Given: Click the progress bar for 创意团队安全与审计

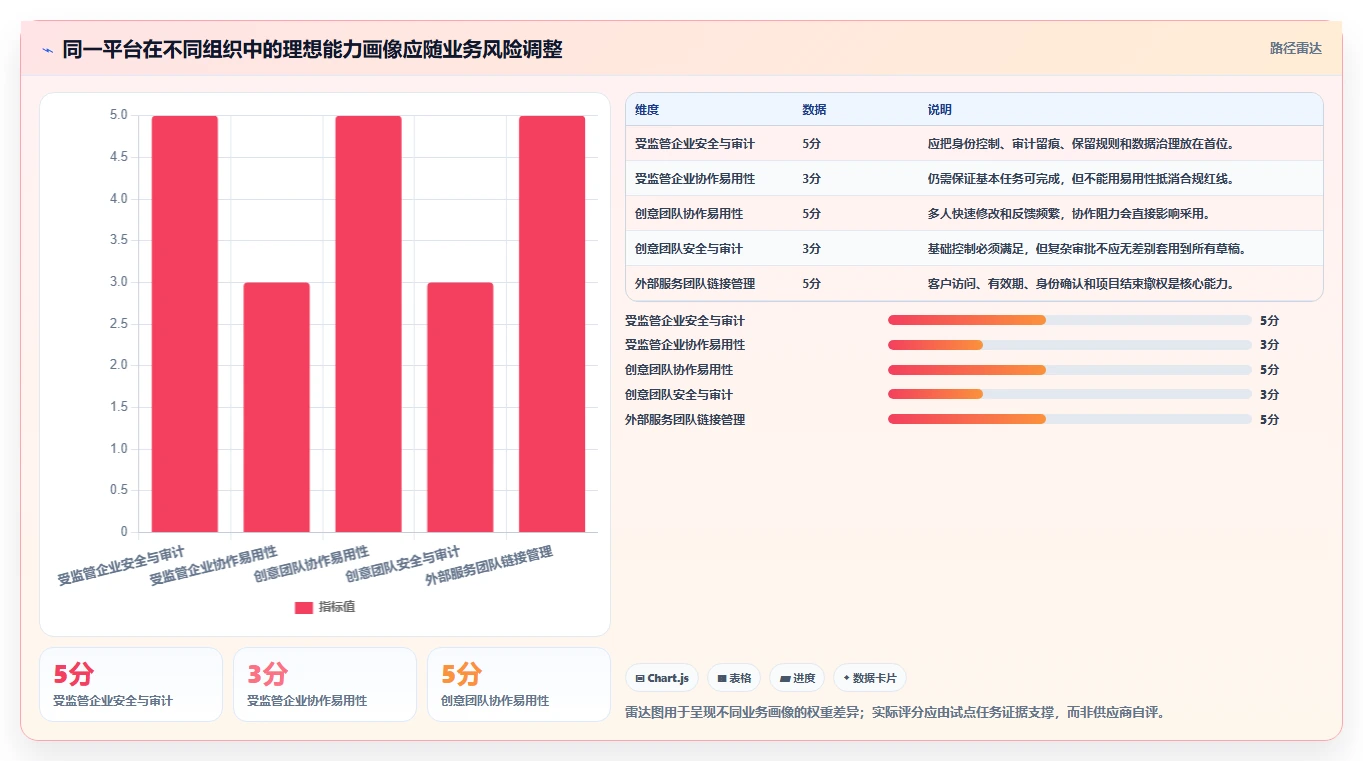Looking at the screenshot, I should [x=1070, y=395].
